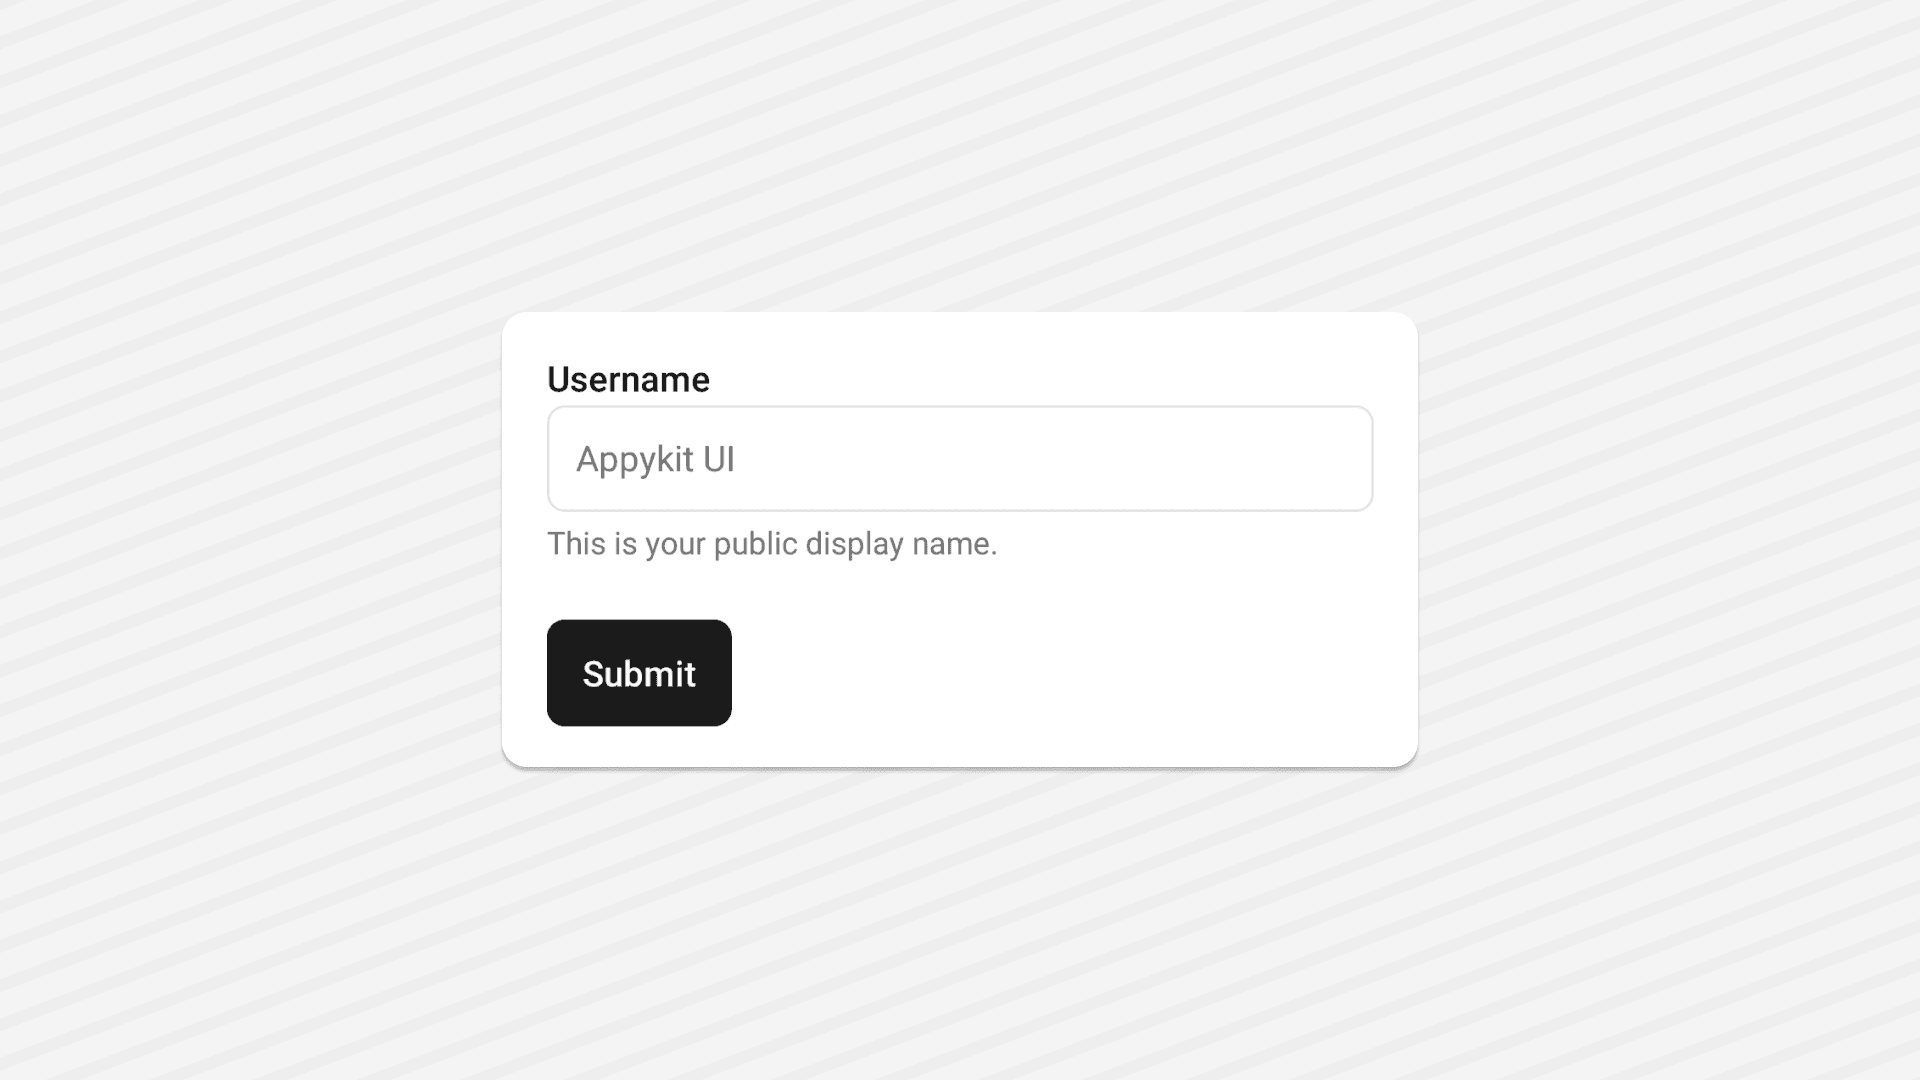This screenshot has height=1080, width=1920.
Task: Place cursor in the Appykit UI text field
Action: pos(959,459)
